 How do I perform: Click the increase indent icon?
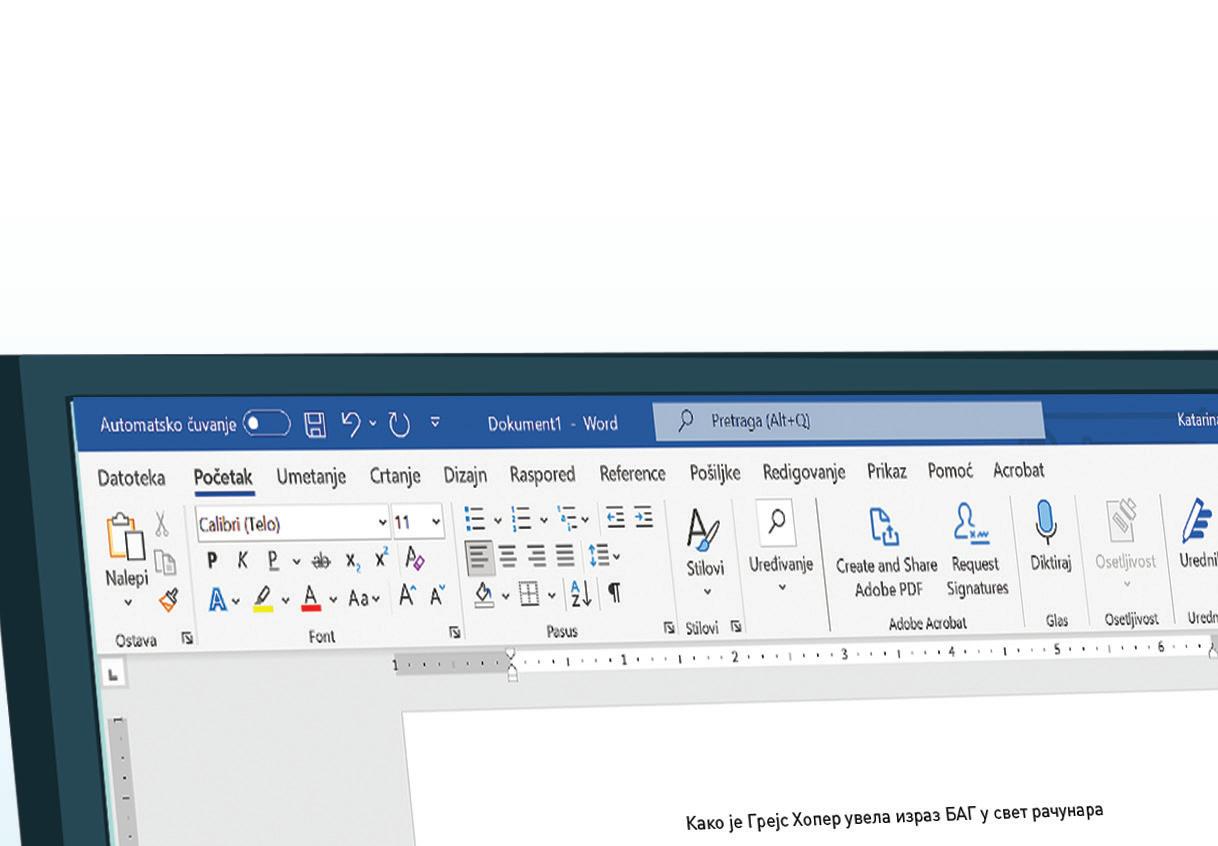point(643,517)
